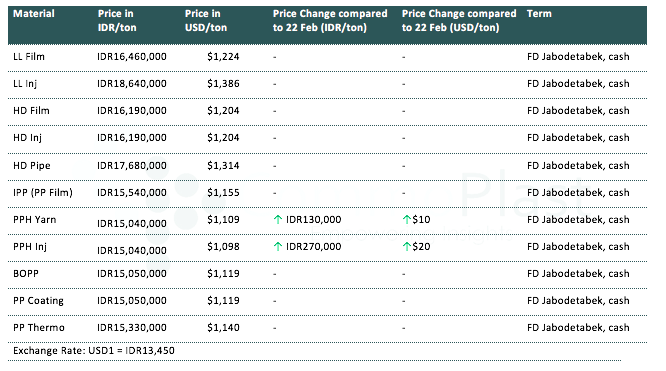Screen dimensions: 666x371
Task: Select the IDR15,330,000 PP Thermo price
Action: (132, 328)
